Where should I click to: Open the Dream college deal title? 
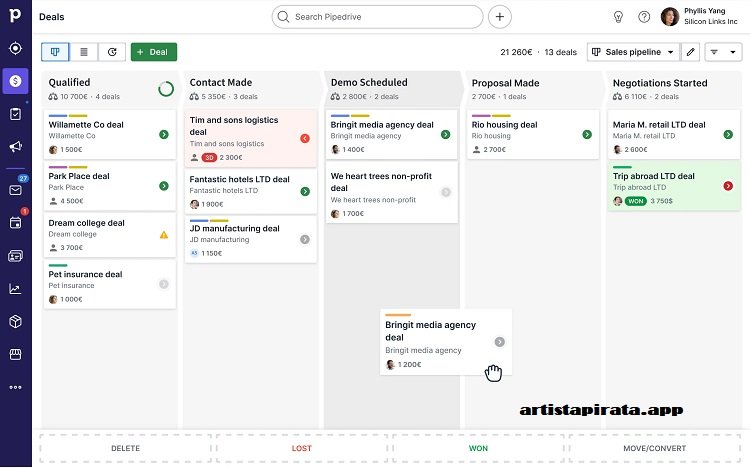(x=86, y=223)
